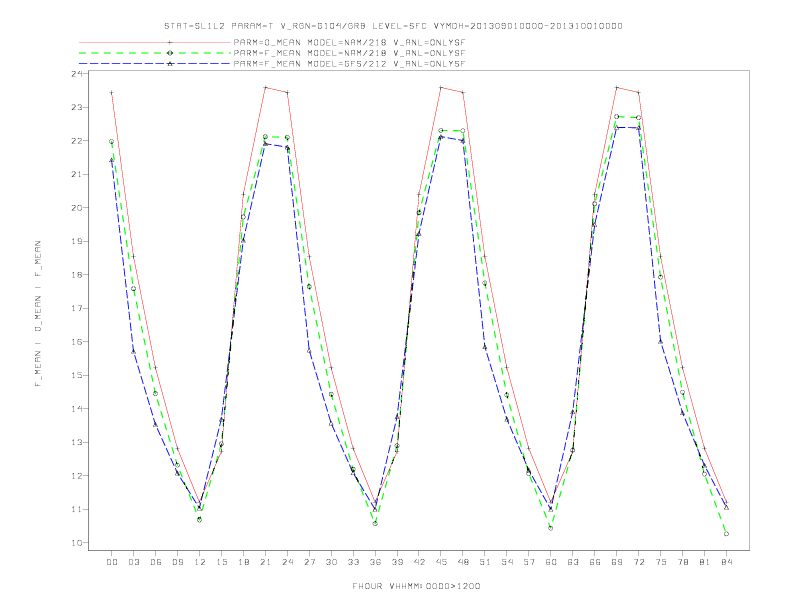Click the y-axis tick value 21
The image size is (792, 612).
(76, 174)
